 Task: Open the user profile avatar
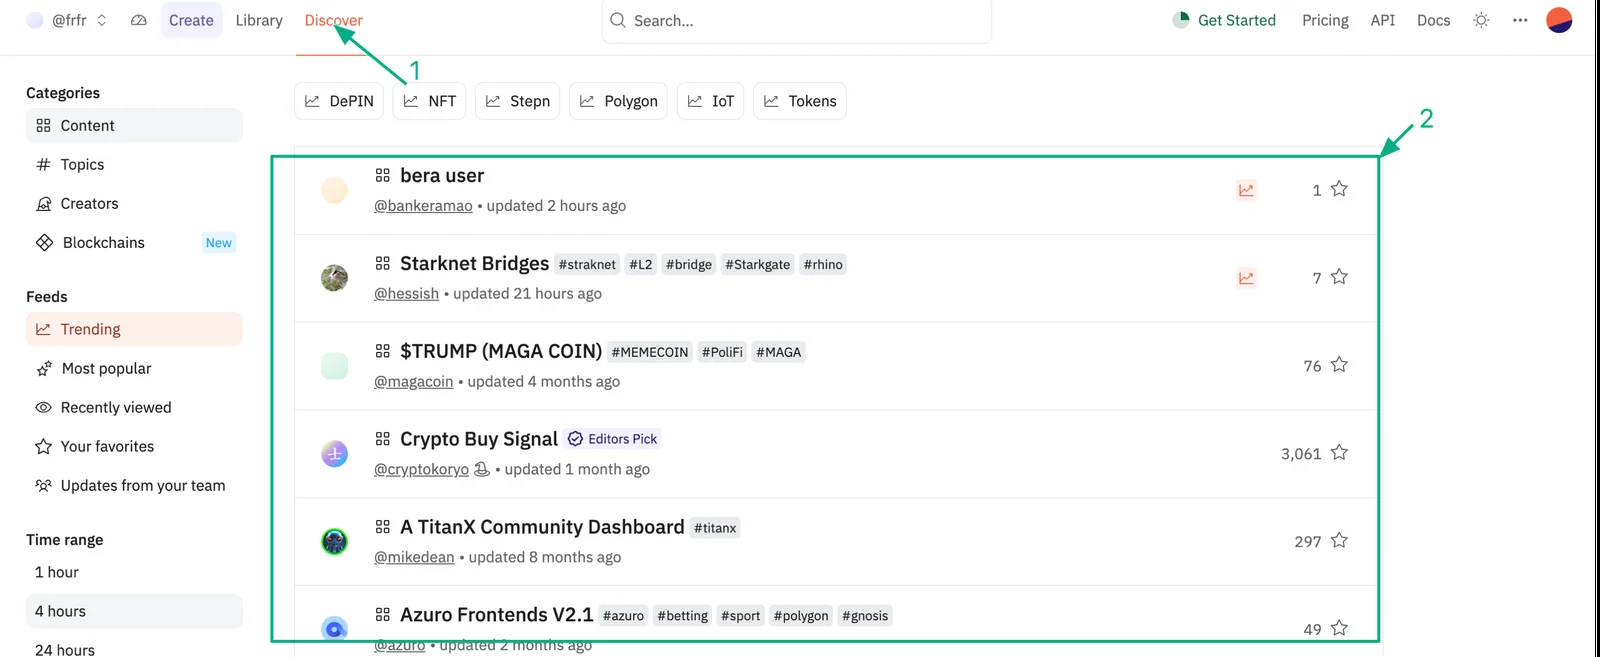pos(1559,20)
